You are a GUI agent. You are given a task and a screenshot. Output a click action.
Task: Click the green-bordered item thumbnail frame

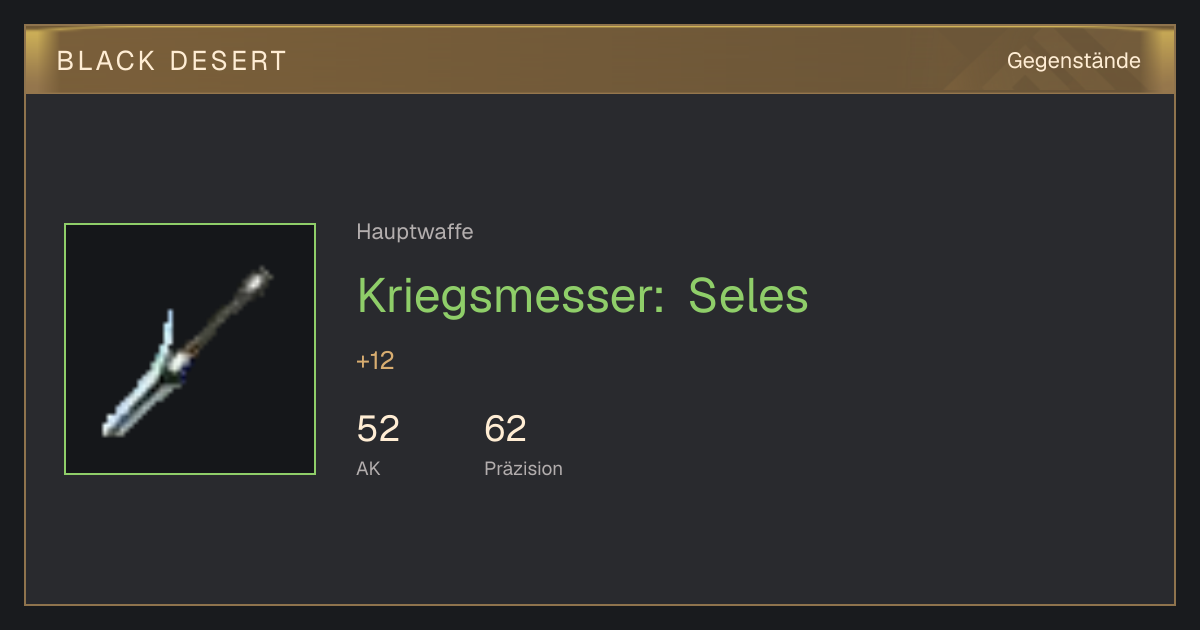pos(190,349)
